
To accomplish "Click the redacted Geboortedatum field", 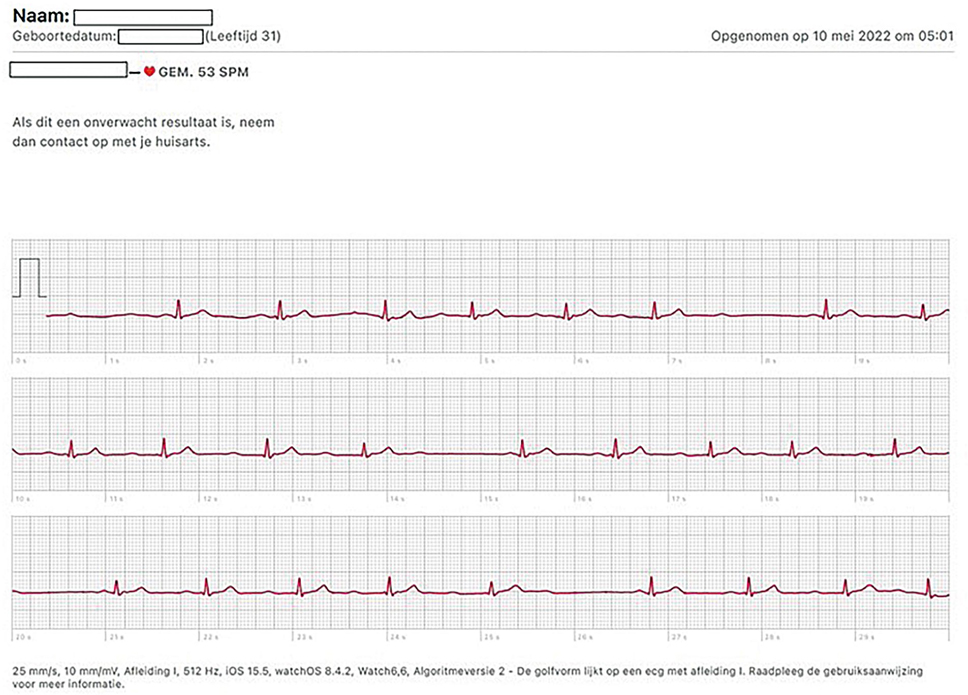I will pyautogui.click(x=160, y=37).
